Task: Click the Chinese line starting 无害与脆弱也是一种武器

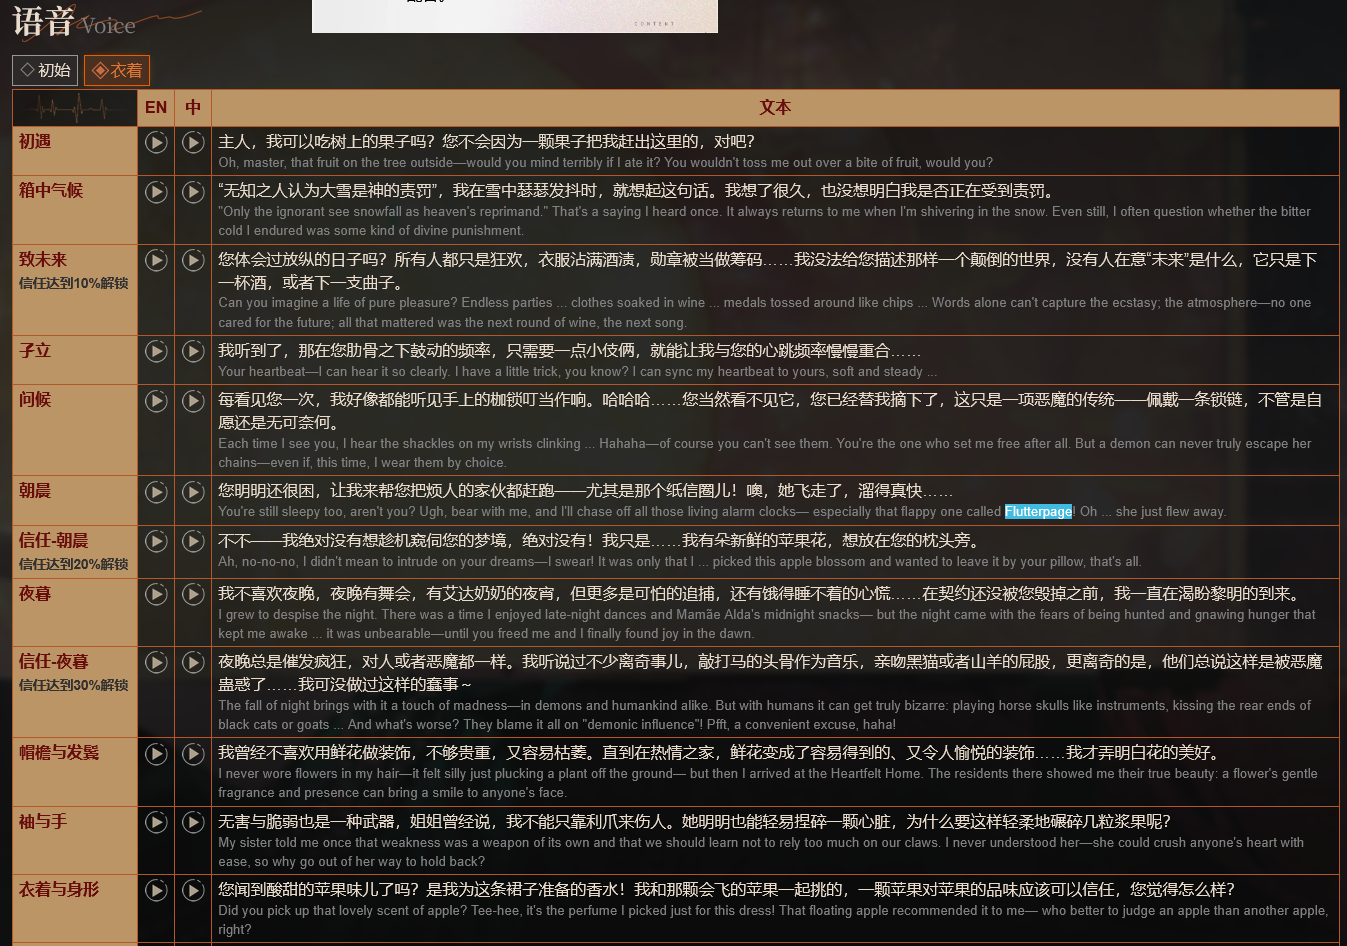Action: [695, 822]
